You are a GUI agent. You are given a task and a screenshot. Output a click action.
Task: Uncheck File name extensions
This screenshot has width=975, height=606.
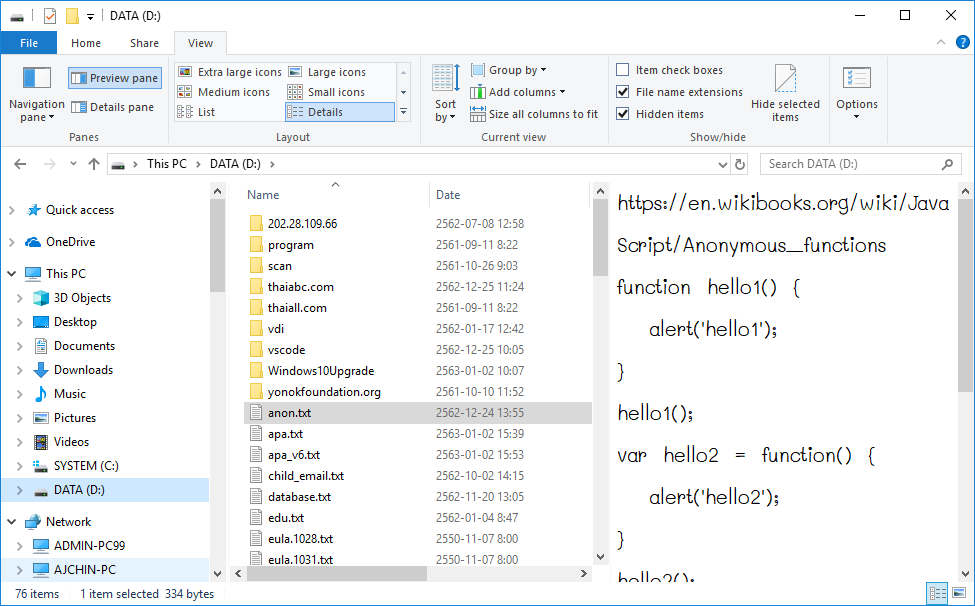623,92
